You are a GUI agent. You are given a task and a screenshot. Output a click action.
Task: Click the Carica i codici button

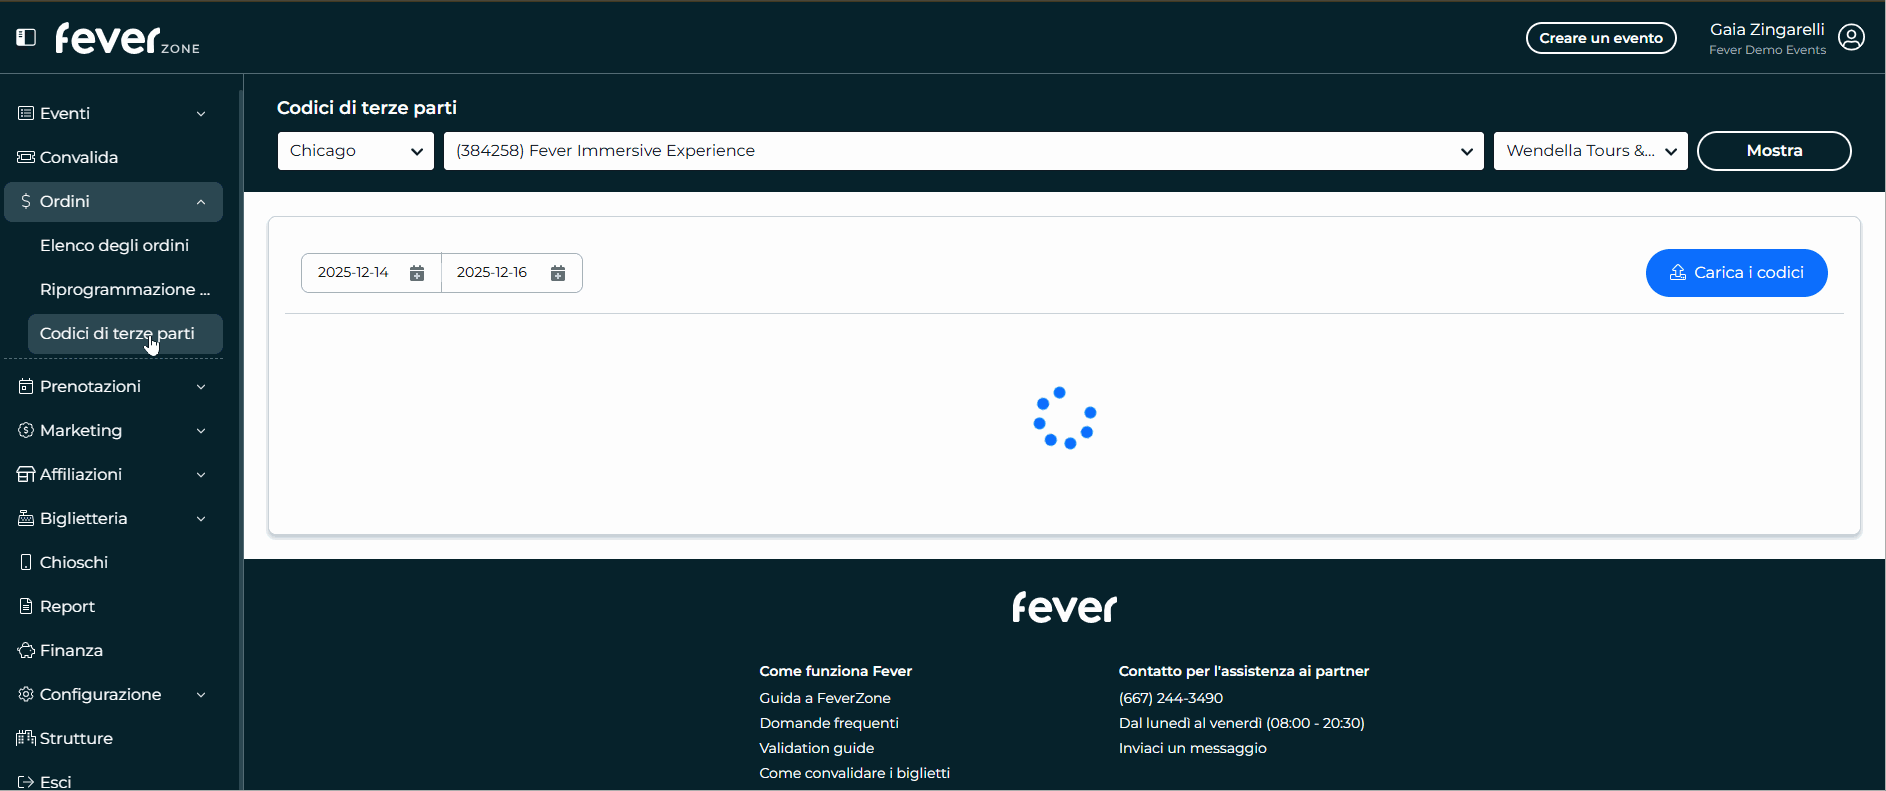pos(1737,273)
